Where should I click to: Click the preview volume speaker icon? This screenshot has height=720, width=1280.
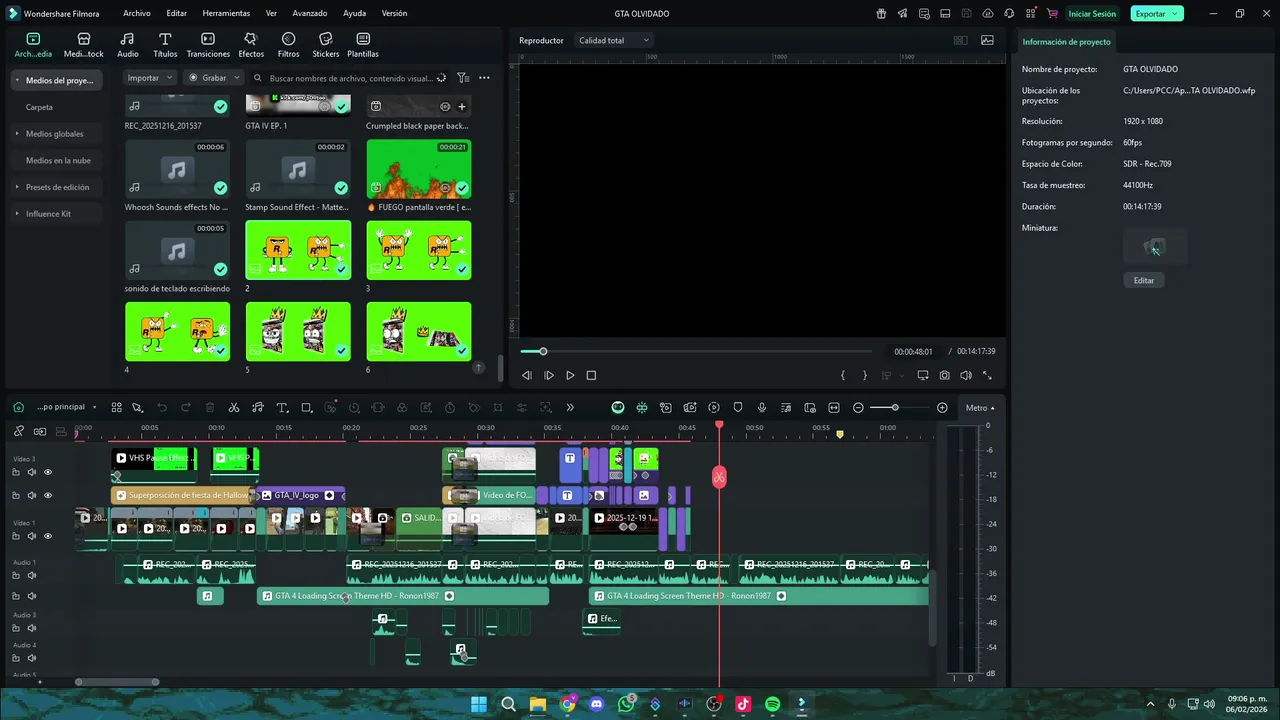click(966, 376)
